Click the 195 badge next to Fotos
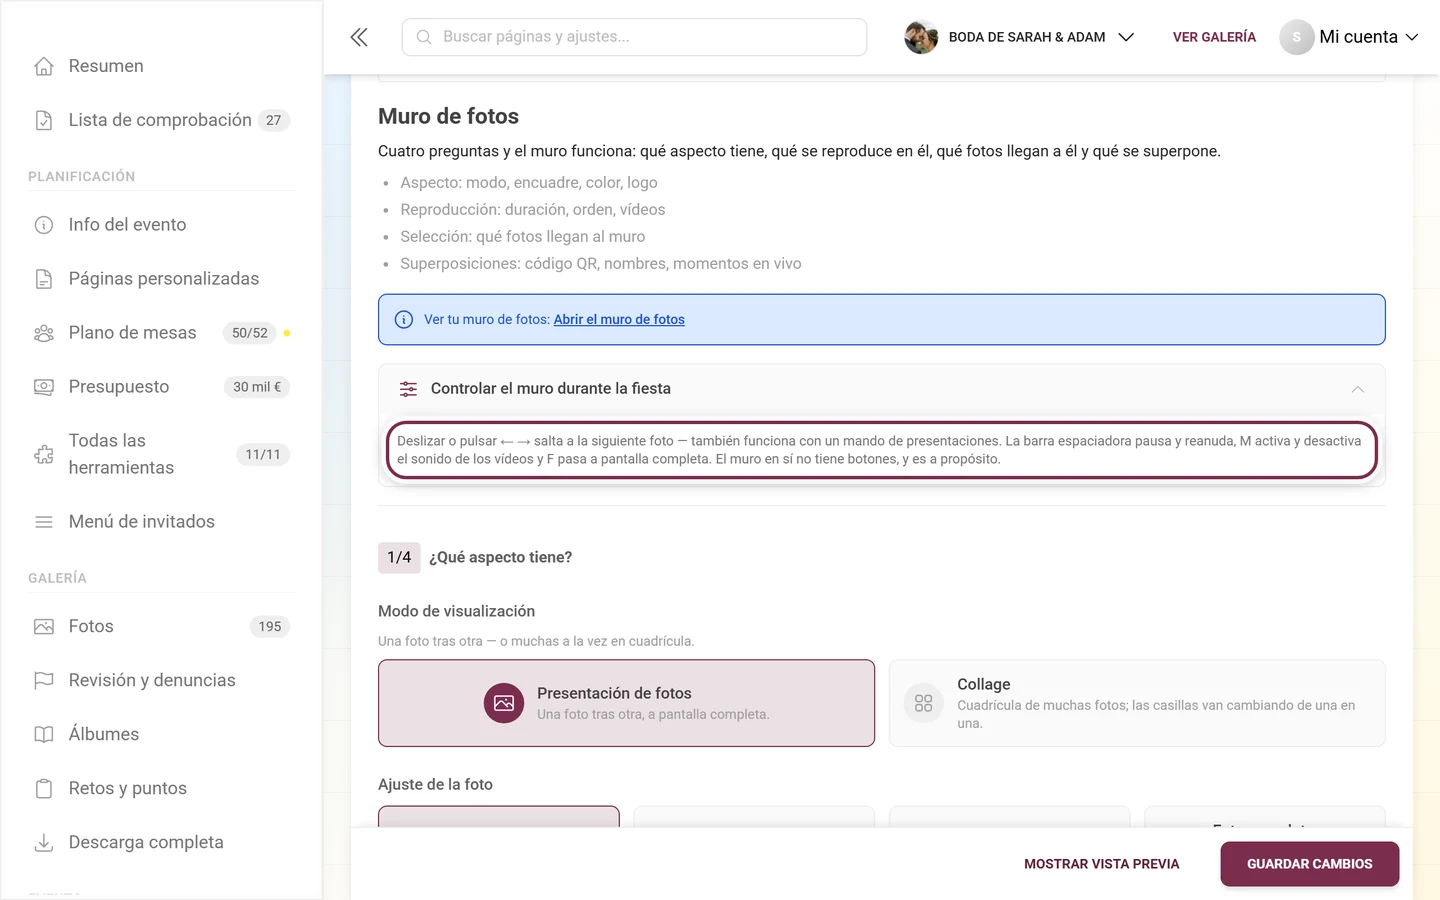 pos(270,627)
